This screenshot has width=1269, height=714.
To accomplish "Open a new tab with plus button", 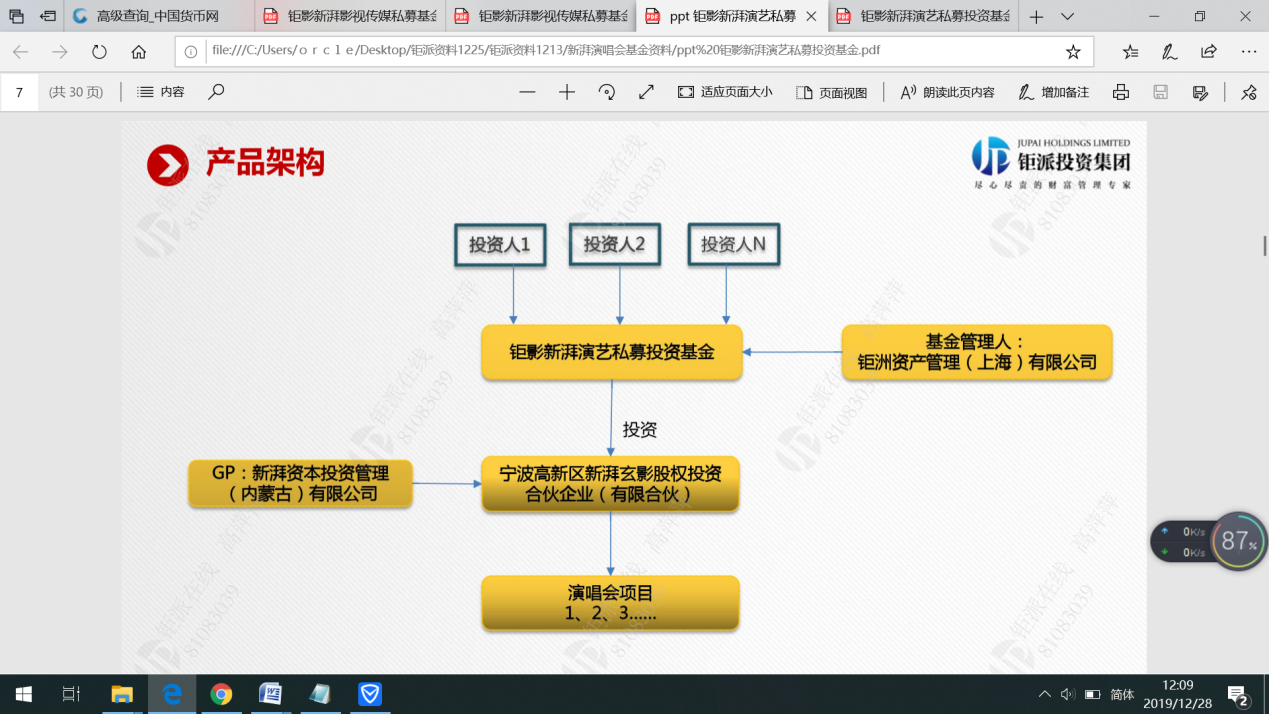I will [1037, 17].
